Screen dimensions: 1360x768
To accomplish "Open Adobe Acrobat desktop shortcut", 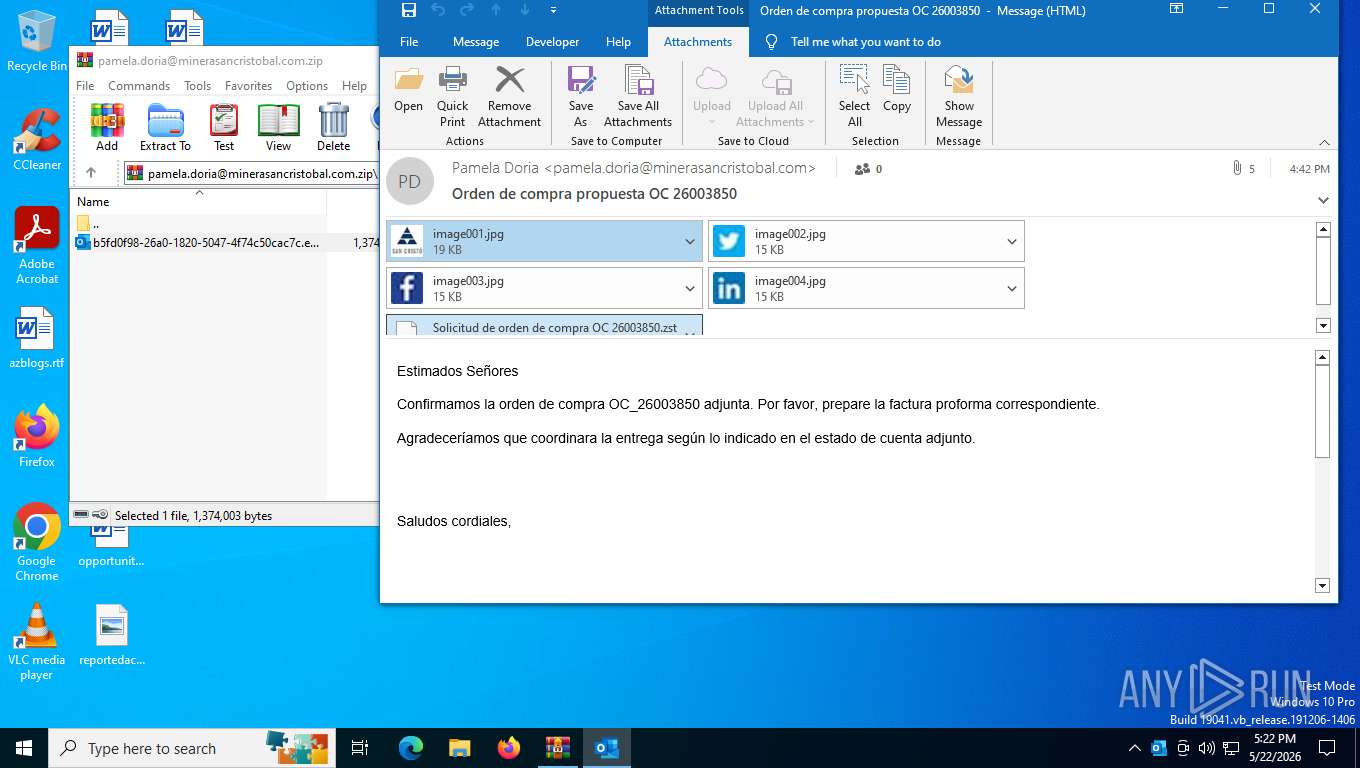I will coord(37,246).
